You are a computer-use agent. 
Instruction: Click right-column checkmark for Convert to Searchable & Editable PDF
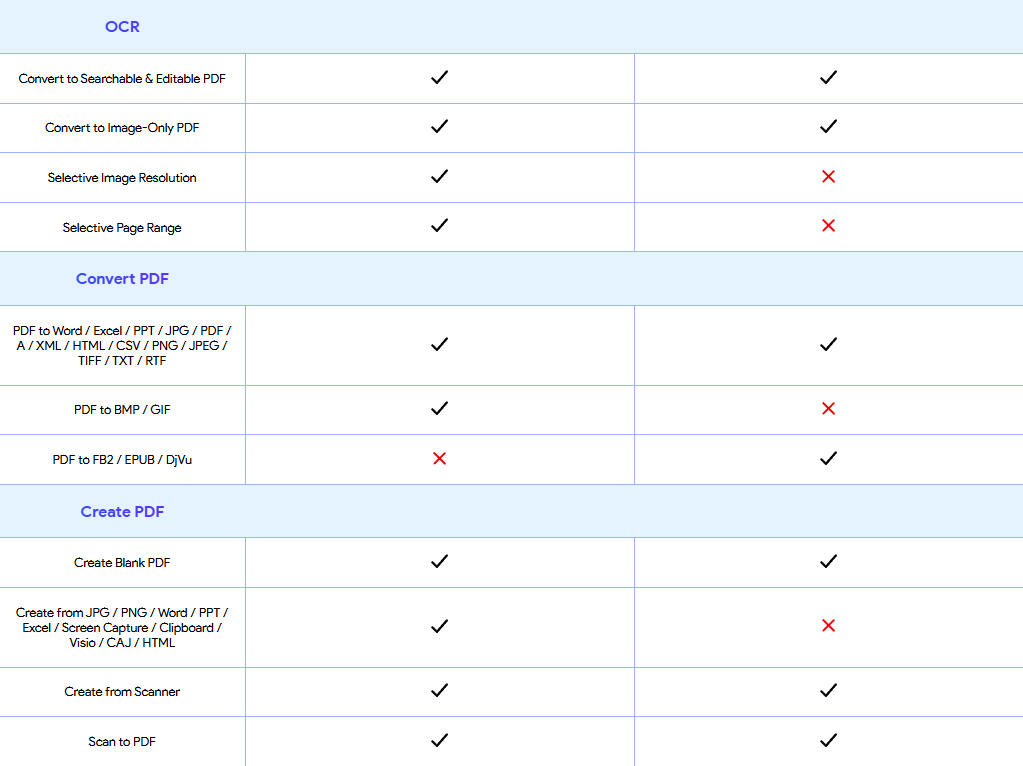click(x=829, y=77)
